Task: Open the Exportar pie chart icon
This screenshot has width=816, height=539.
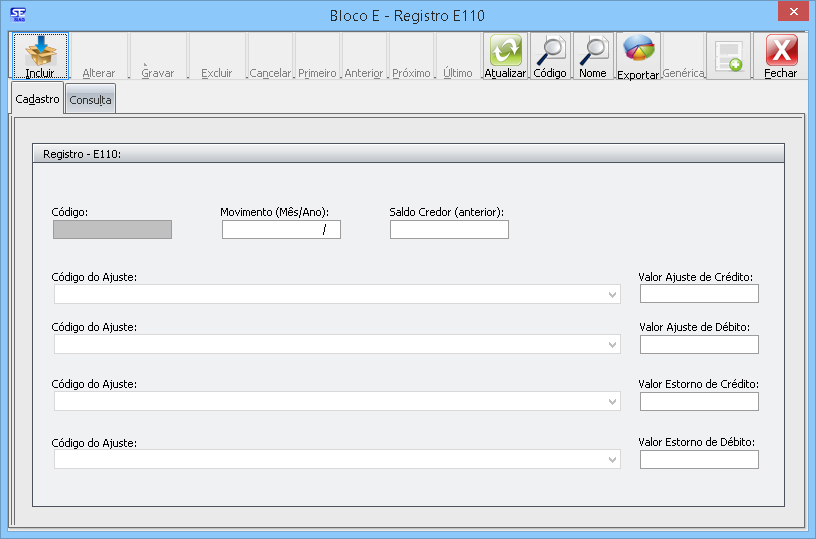Action: [638, 50]
